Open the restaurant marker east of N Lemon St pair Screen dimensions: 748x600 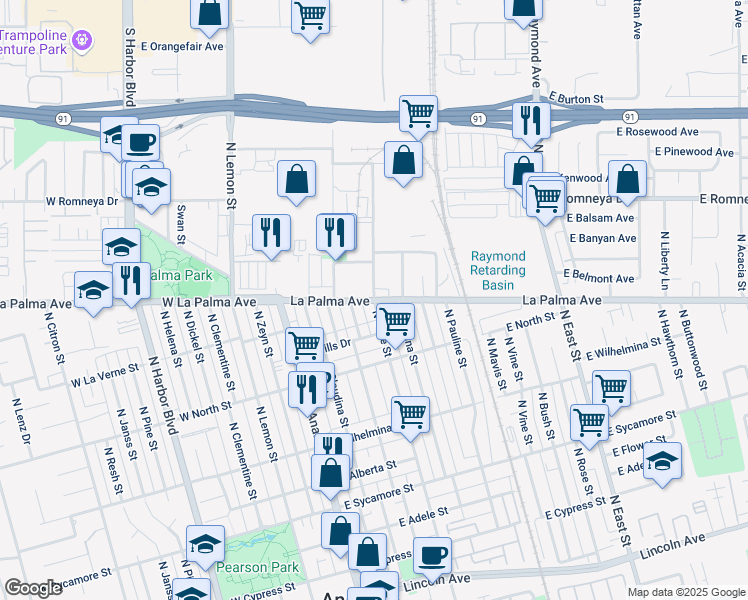coord(336,232)
